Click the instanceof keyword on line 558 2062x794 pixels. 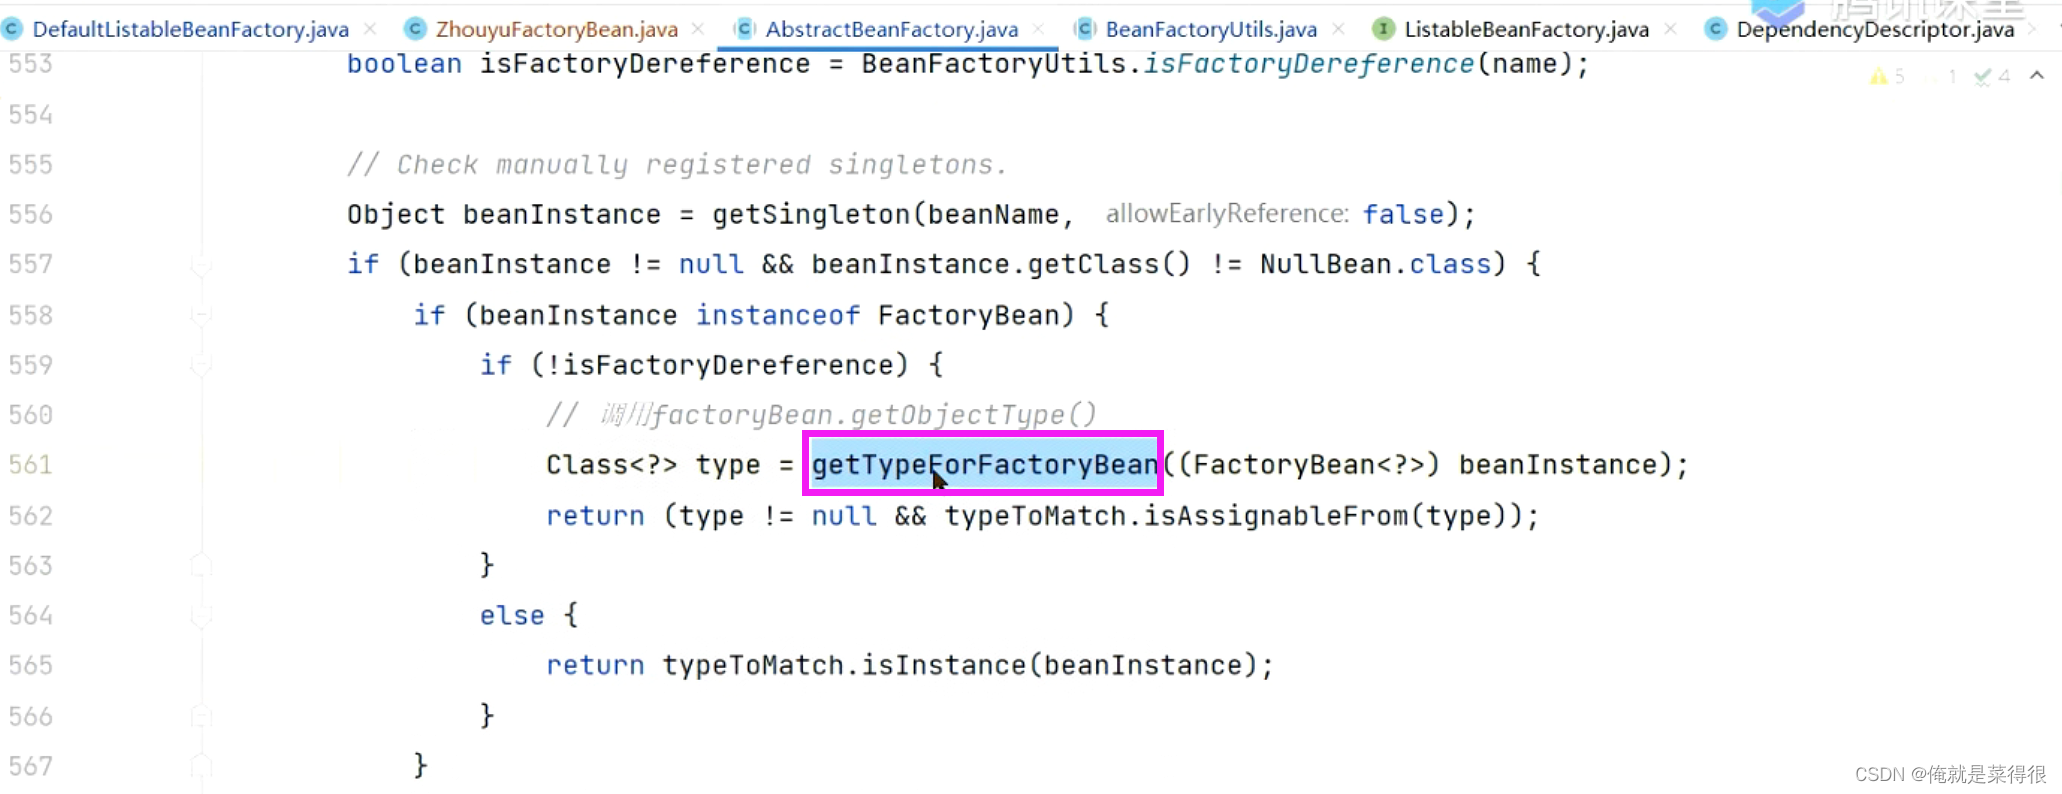(778, 316)
